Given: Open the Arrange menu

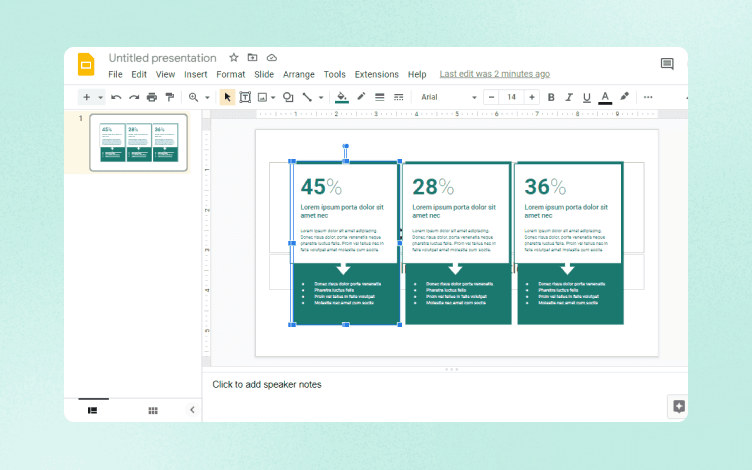Looking at the screenshot, I should coord(299,74).
